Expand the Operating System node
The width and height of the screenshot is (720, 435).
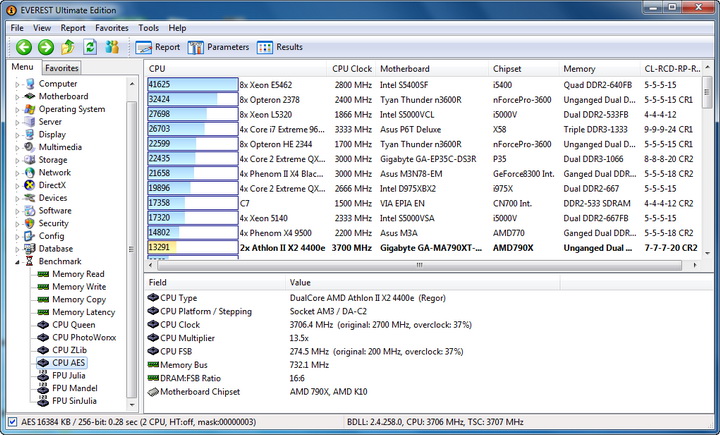(17, 109)
